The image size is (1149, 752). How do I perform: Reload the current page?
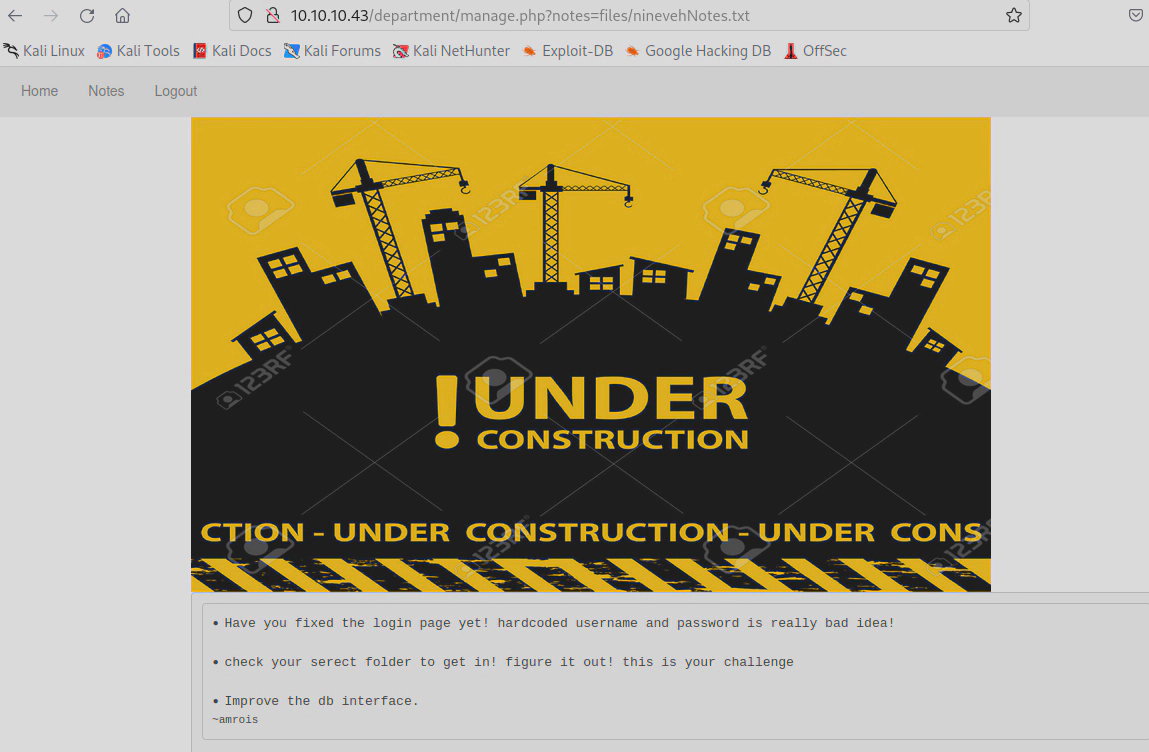point(87,16)
